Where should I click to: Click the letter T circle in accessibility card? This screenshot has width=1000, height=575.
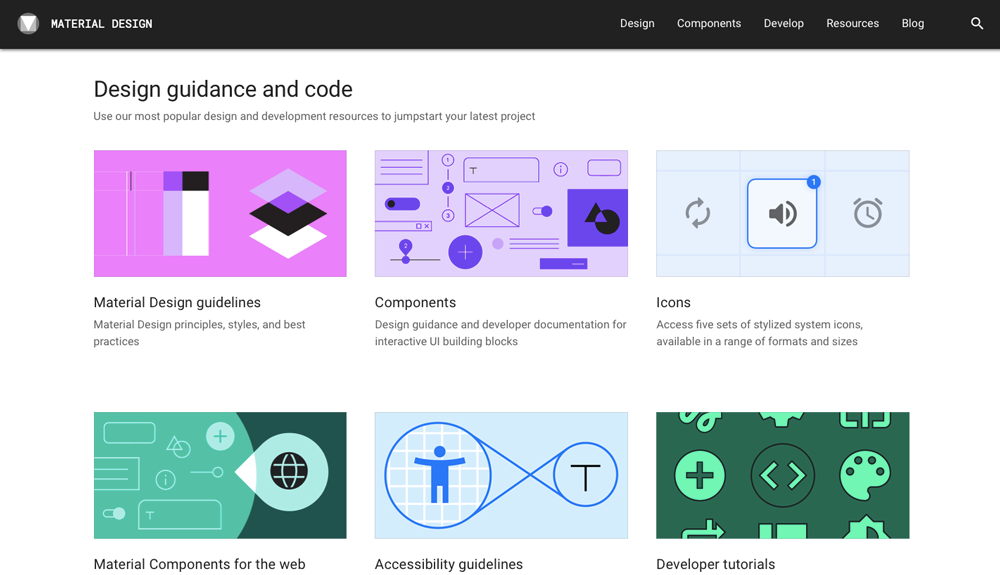pyautogui.click(x=585, y=474)
